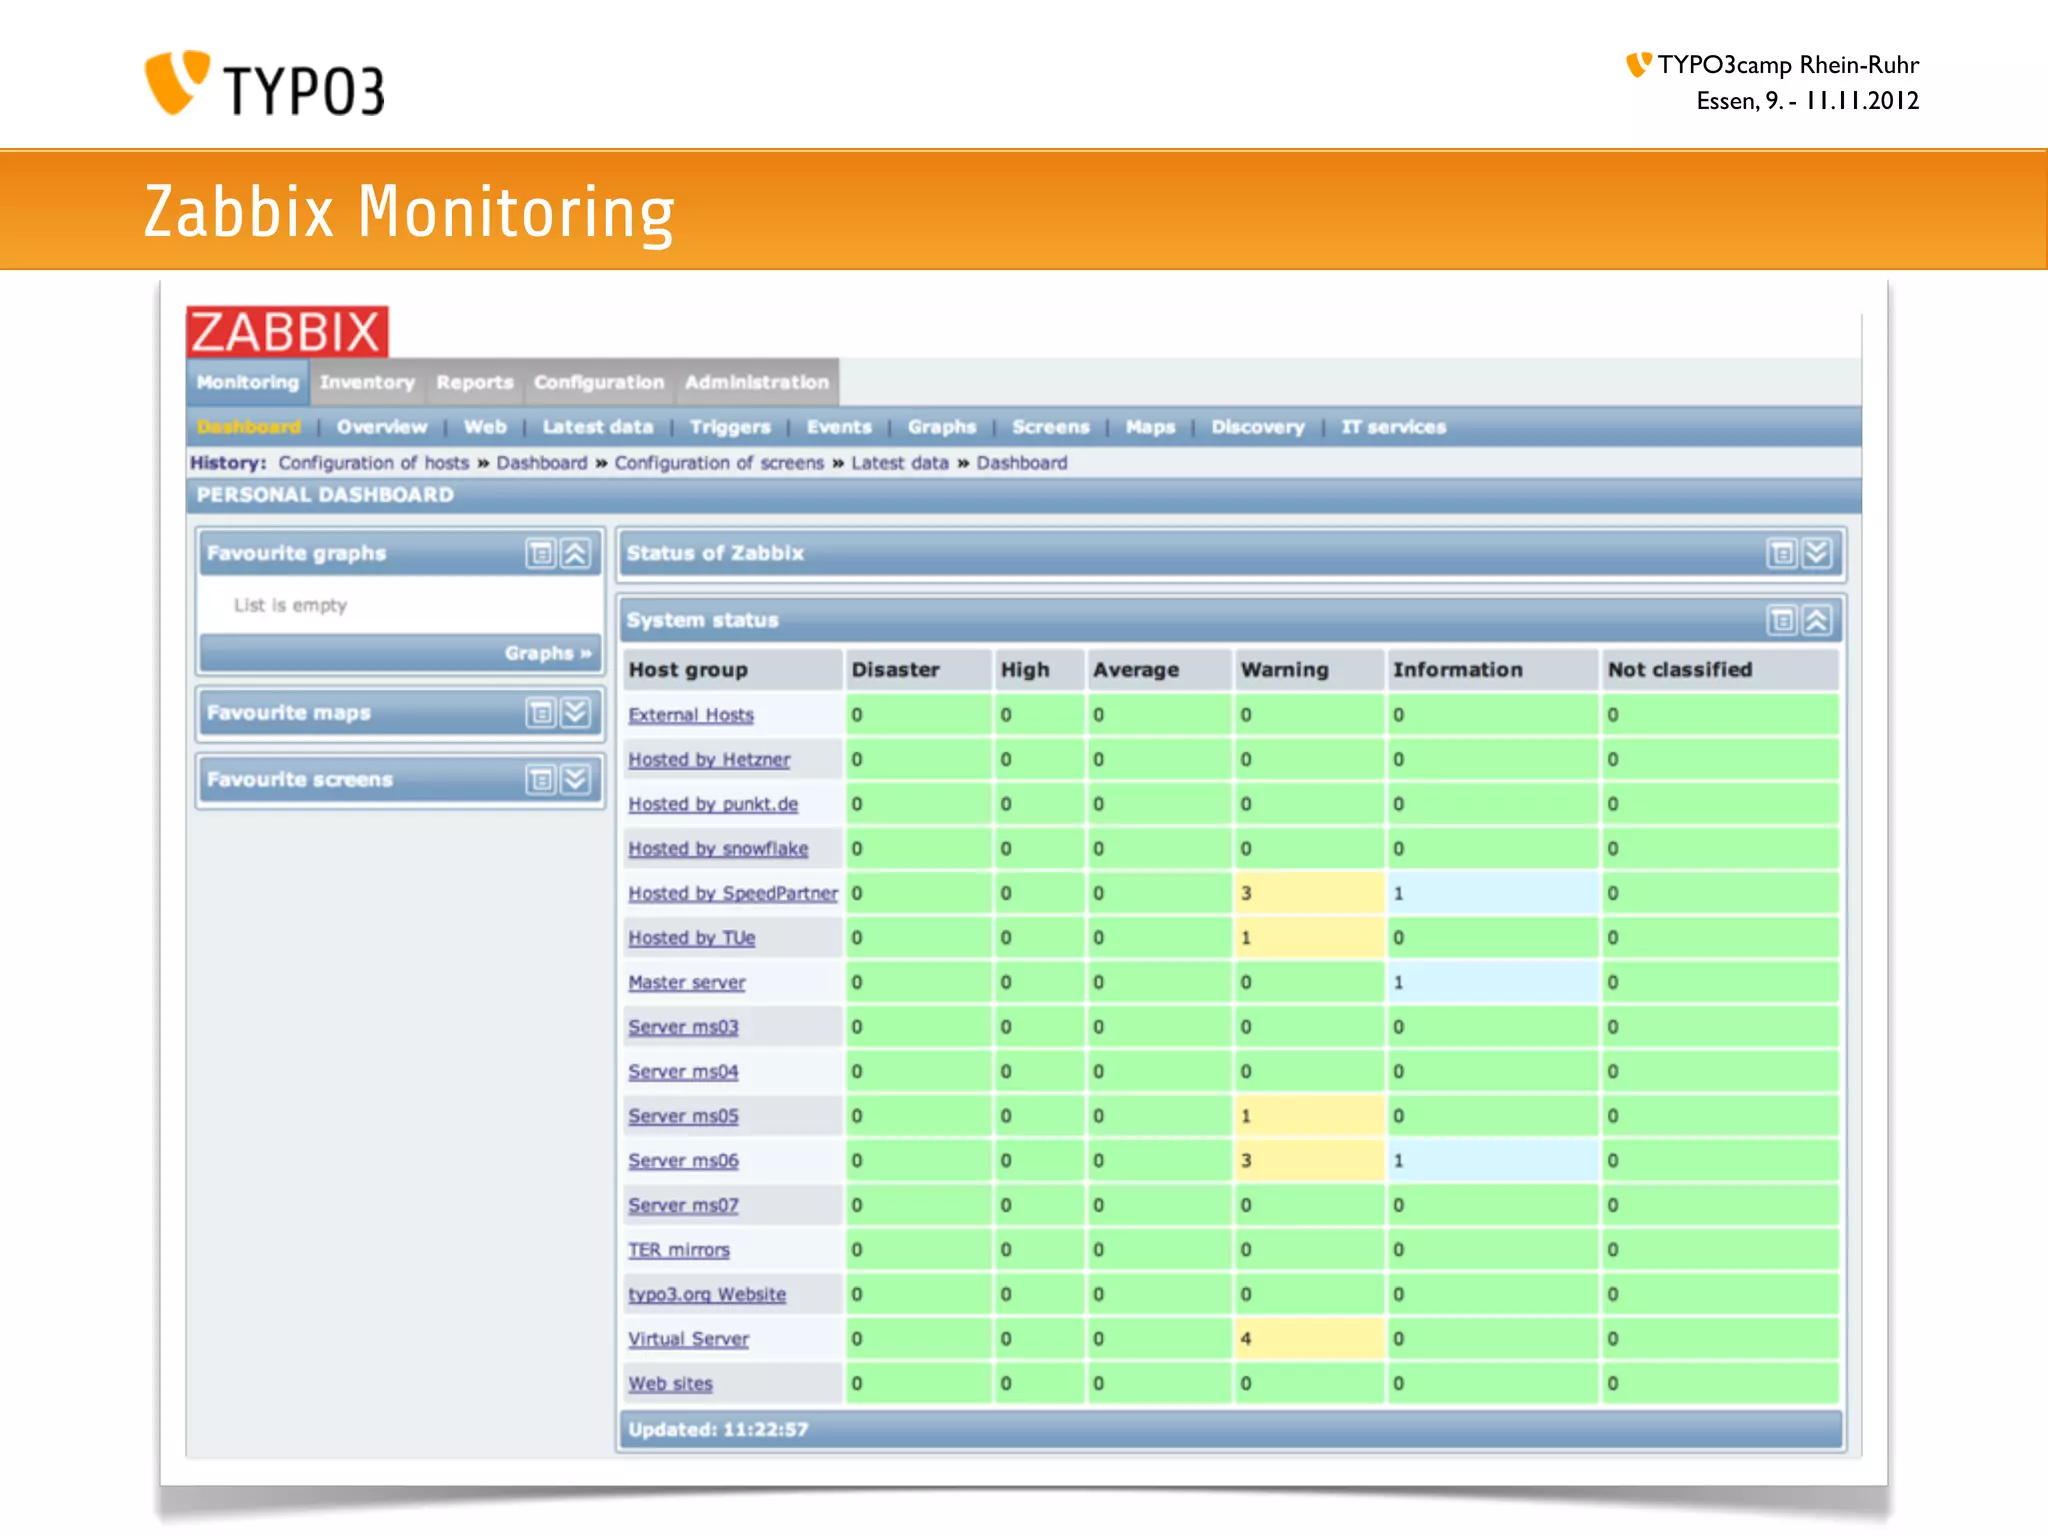Screen dimensions: 2048x1536
Task: Select Latest data in the submenu
Action: tap(597, 427)
